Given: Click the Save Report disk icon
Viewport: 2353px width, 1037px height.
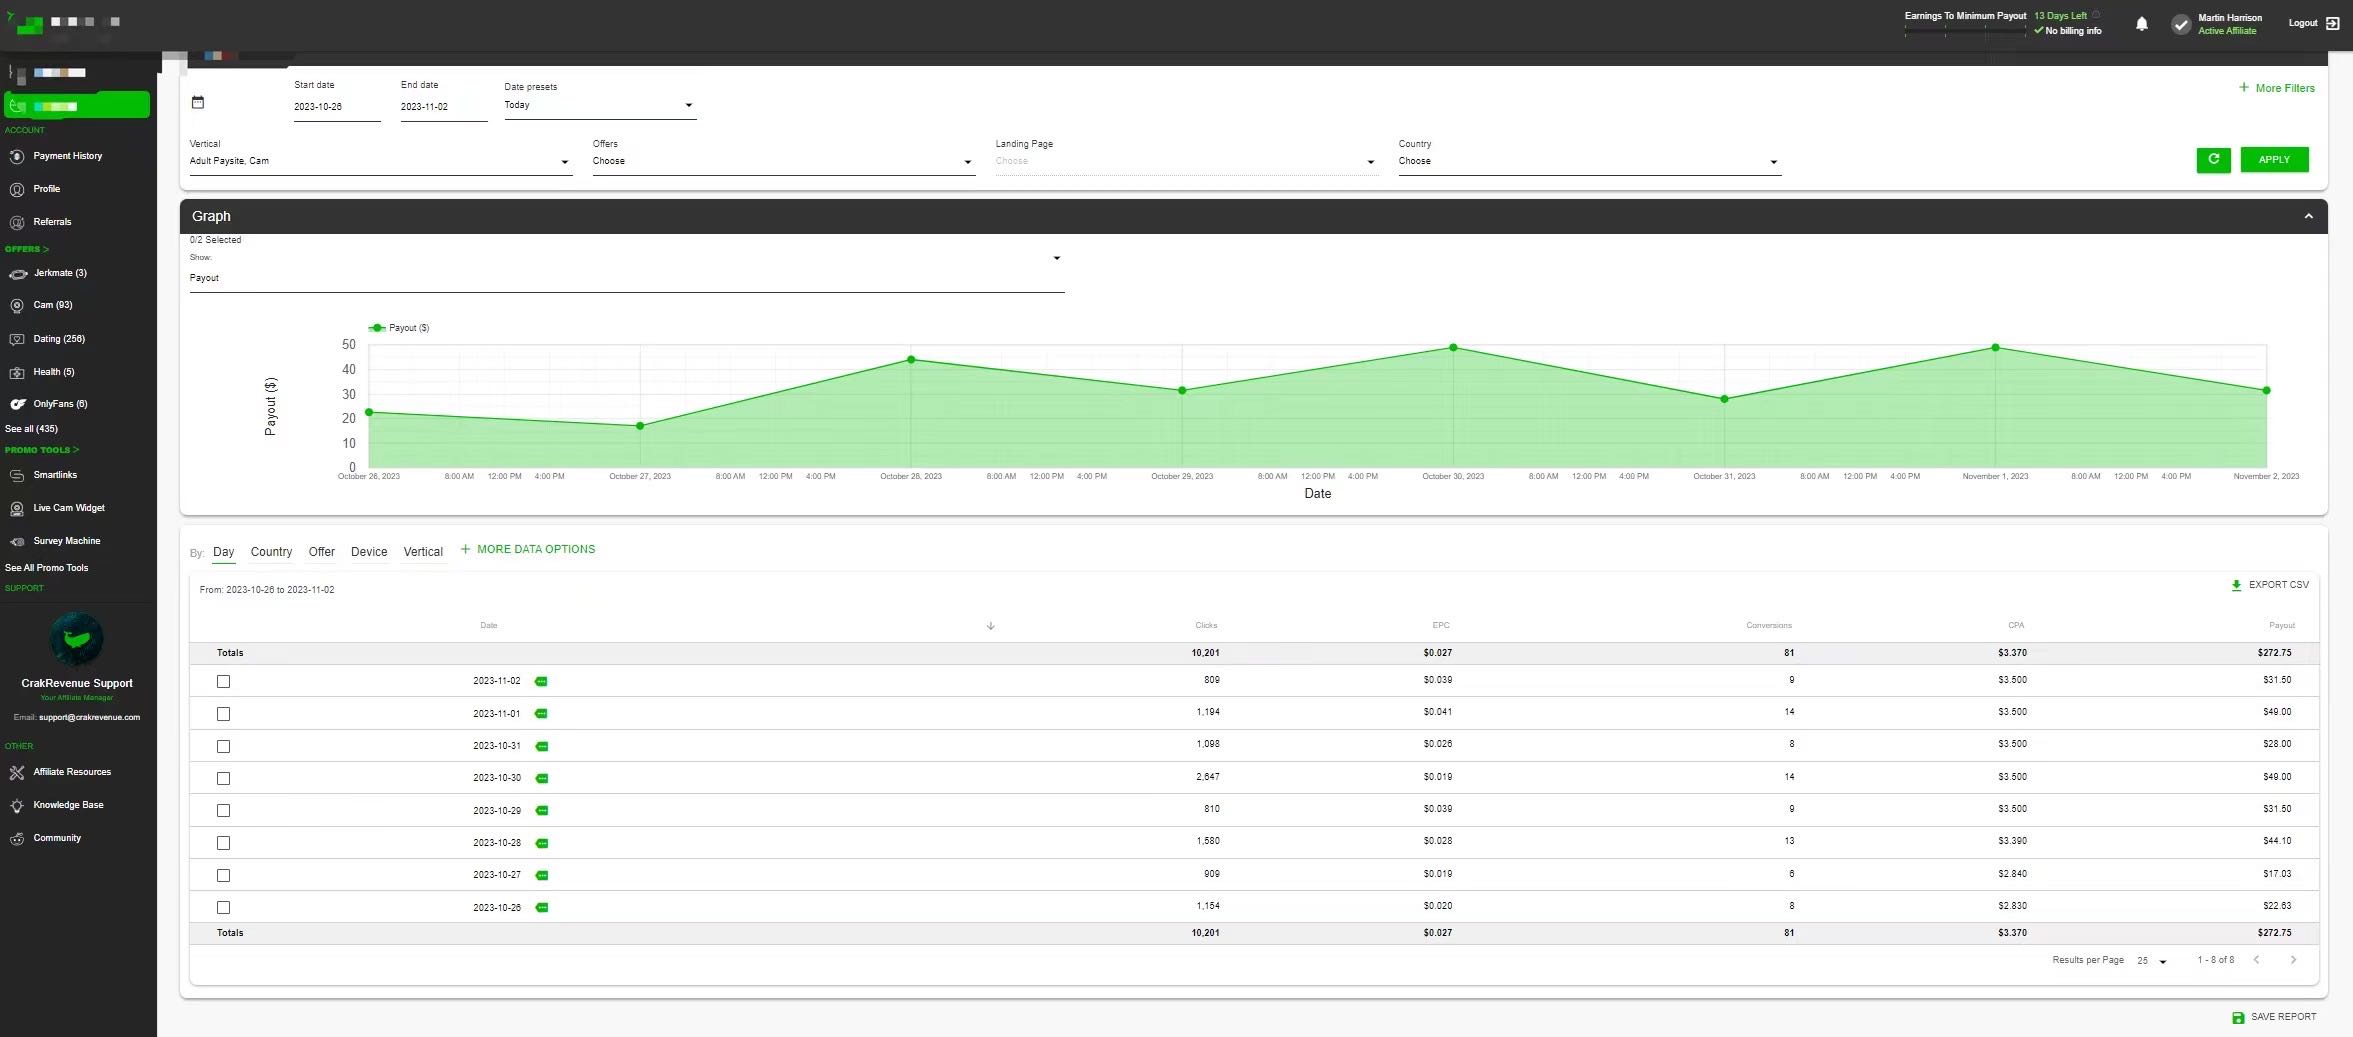Looking at the screenshot, I should coord(2238,1017).
